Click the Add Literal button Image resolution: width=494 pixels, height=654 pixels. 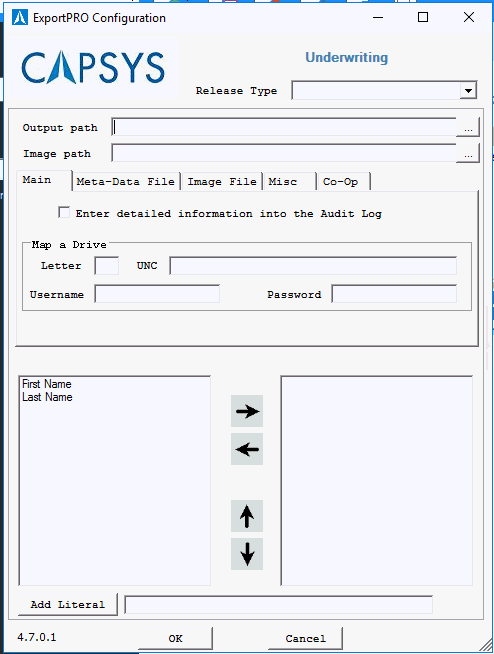click(x=68, y=604)
